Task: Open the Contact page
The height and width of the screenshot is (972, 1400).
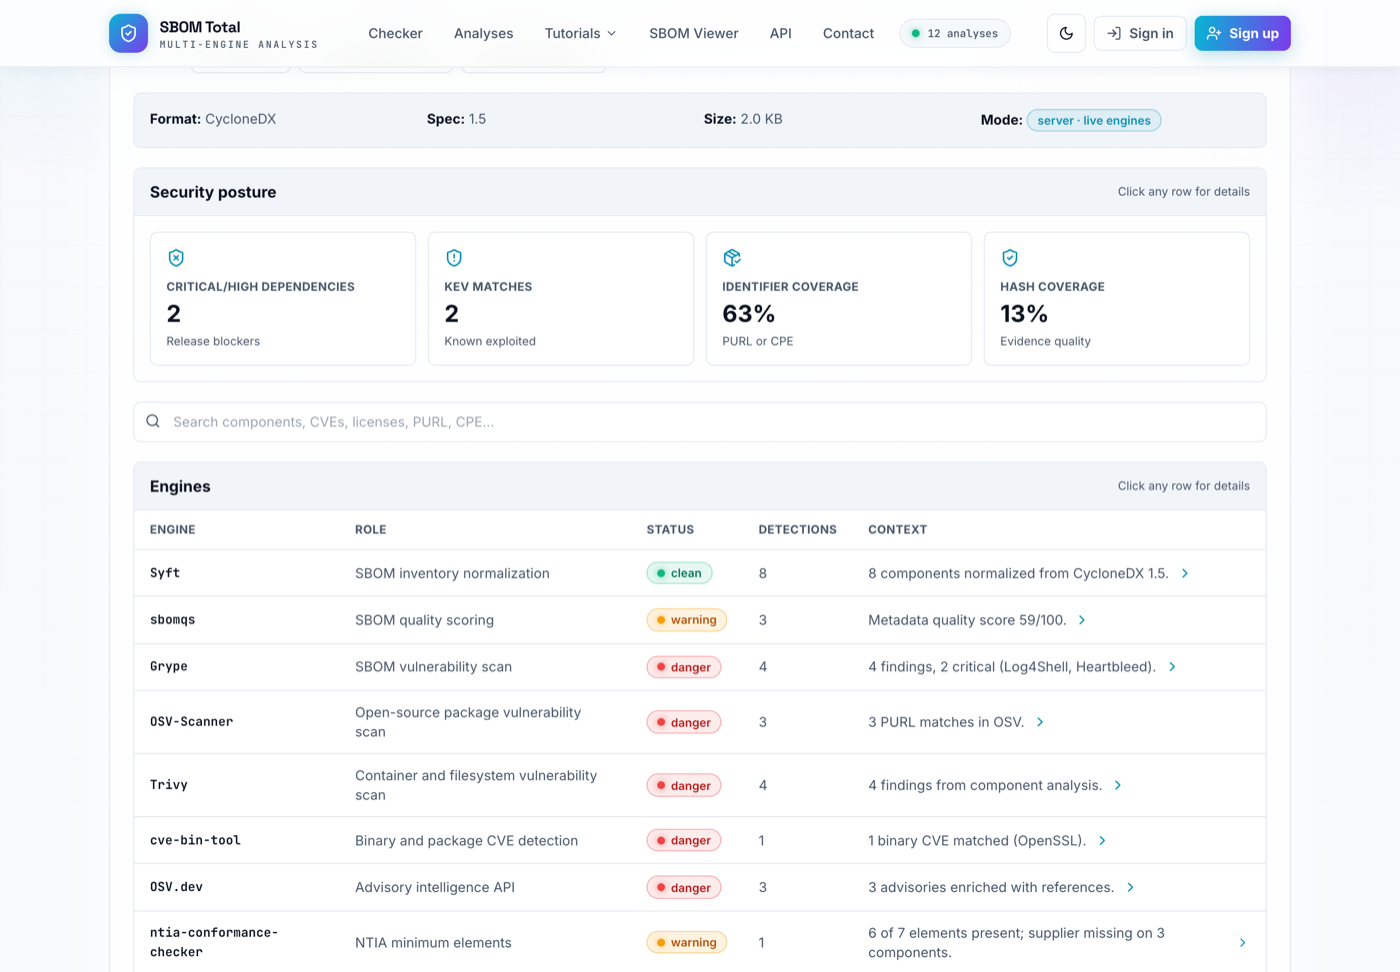Action: (848, 33)
